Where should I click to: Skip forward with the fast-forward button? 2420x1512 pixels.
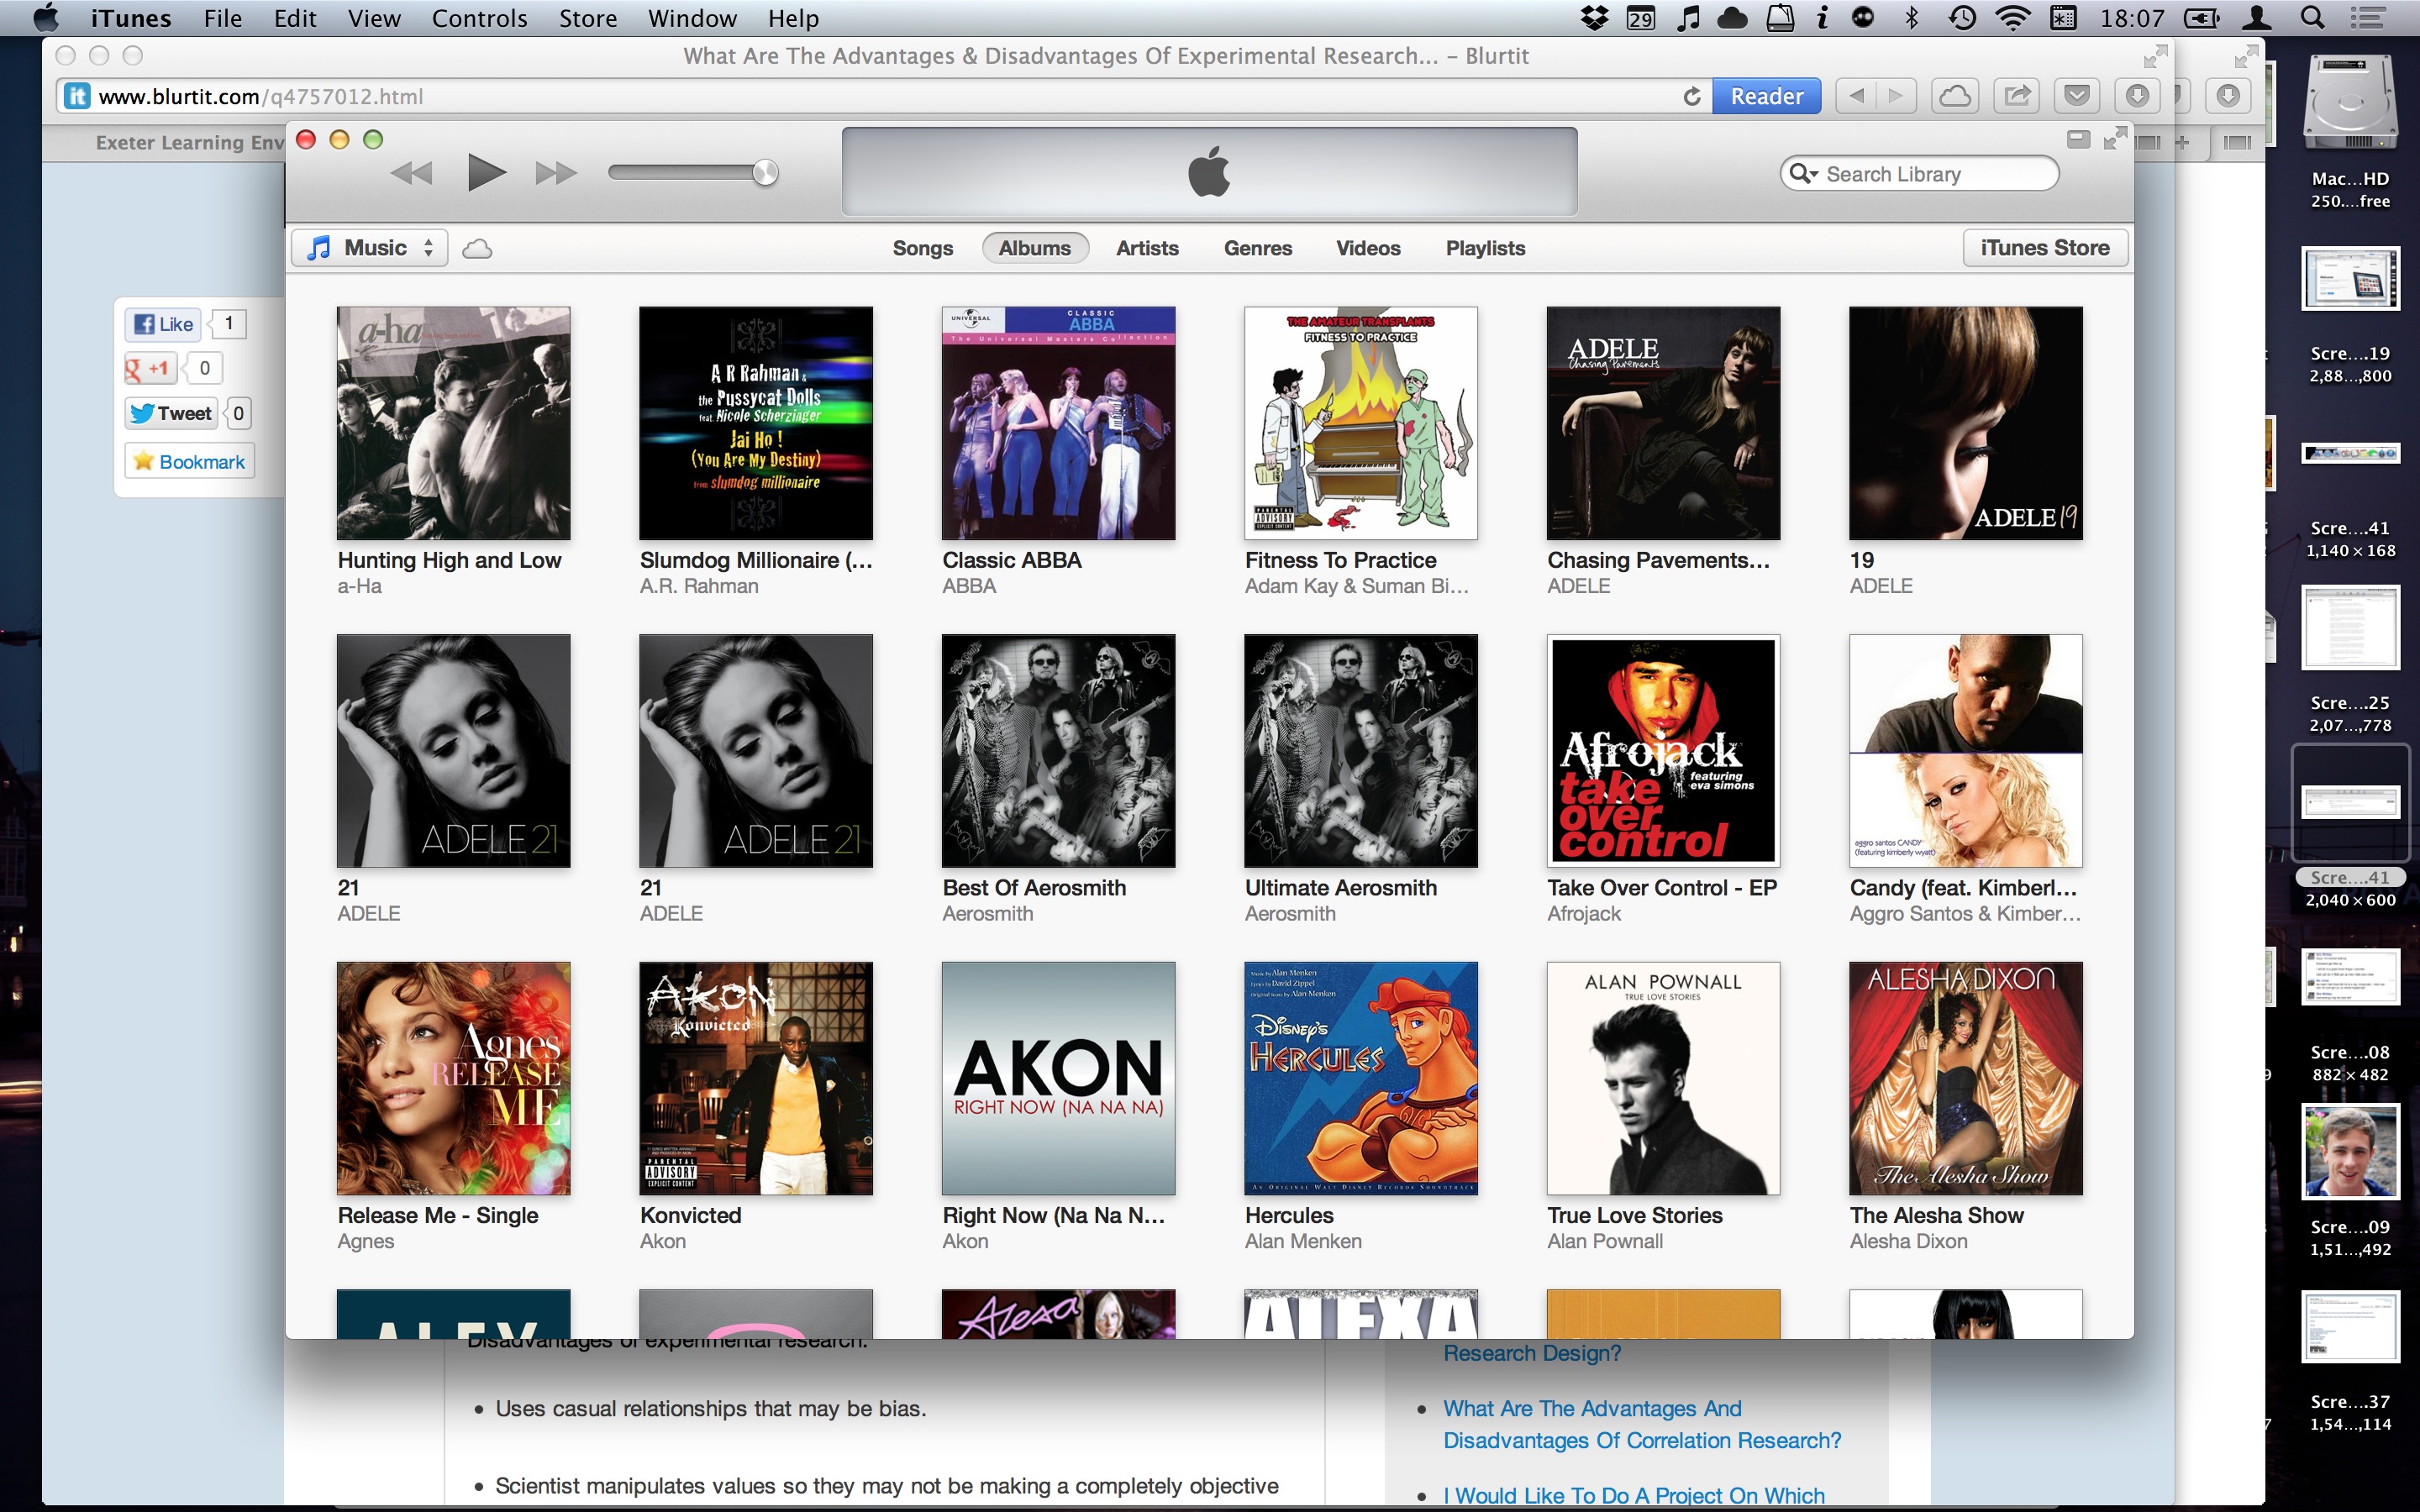(x=556, y=174)
